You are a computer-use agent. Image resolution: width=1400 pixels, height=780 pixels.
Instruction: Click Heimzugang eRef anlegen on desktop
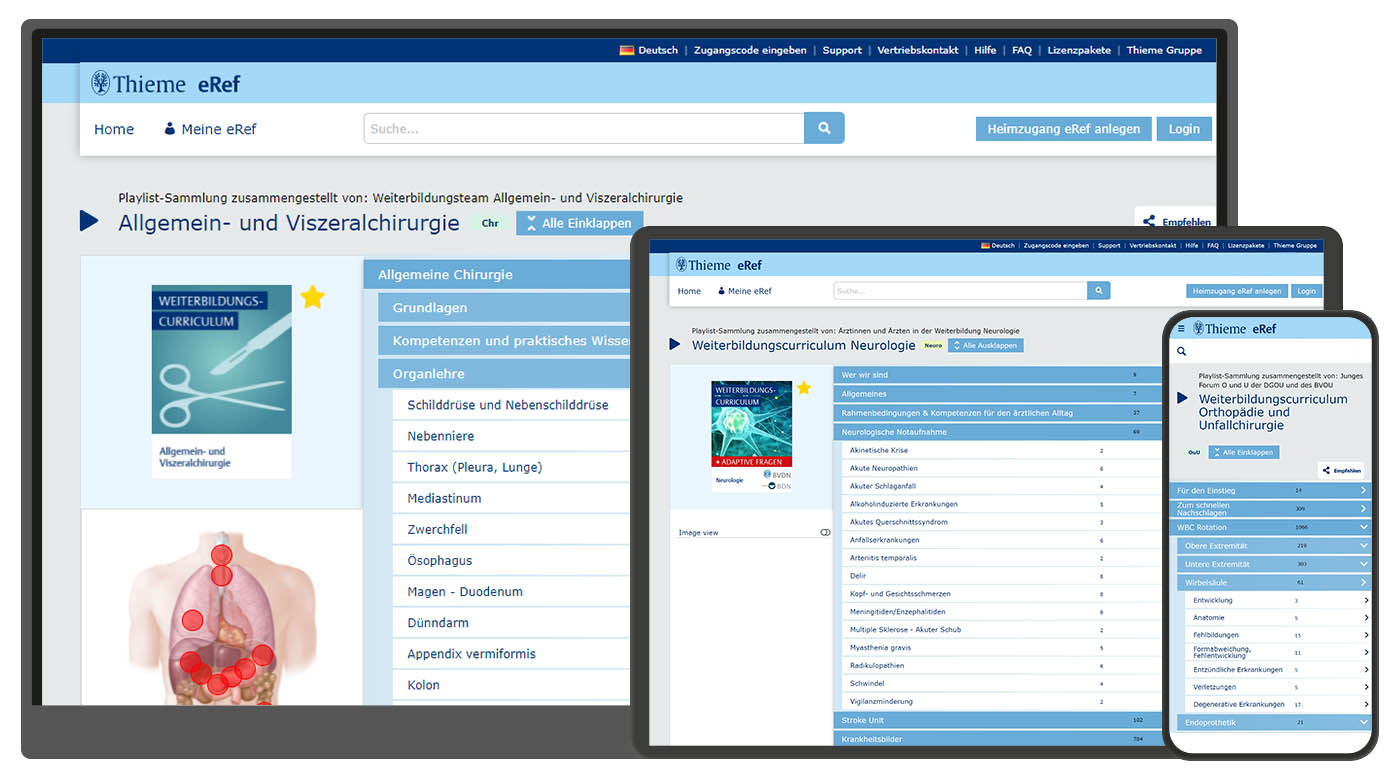click(1063, 129)
